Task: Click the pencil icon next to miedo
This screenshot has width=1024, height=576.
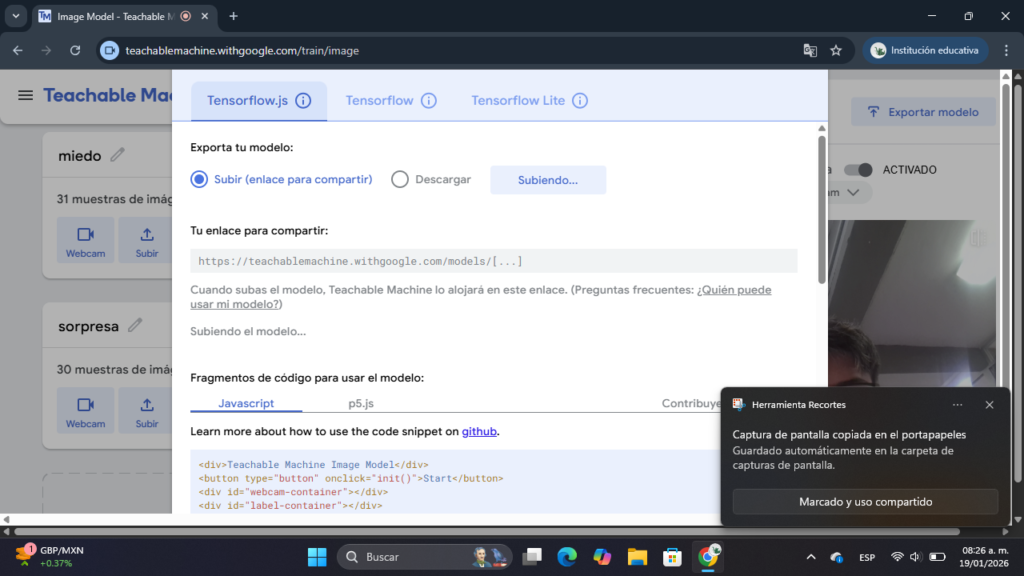Action: click(118, 155)
